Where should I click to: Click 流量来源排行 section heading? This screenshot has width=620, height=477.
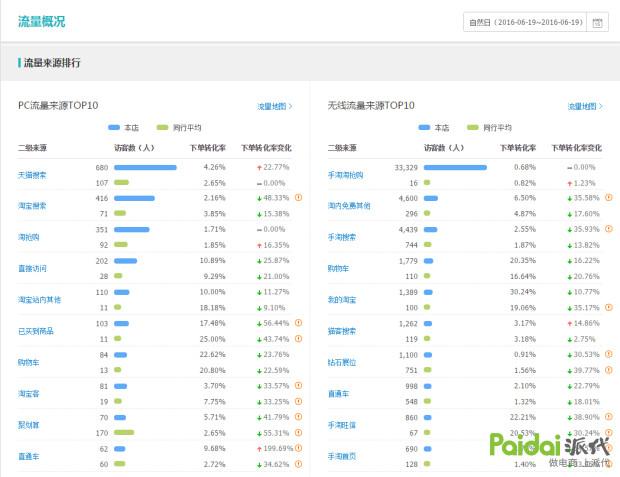52,62
